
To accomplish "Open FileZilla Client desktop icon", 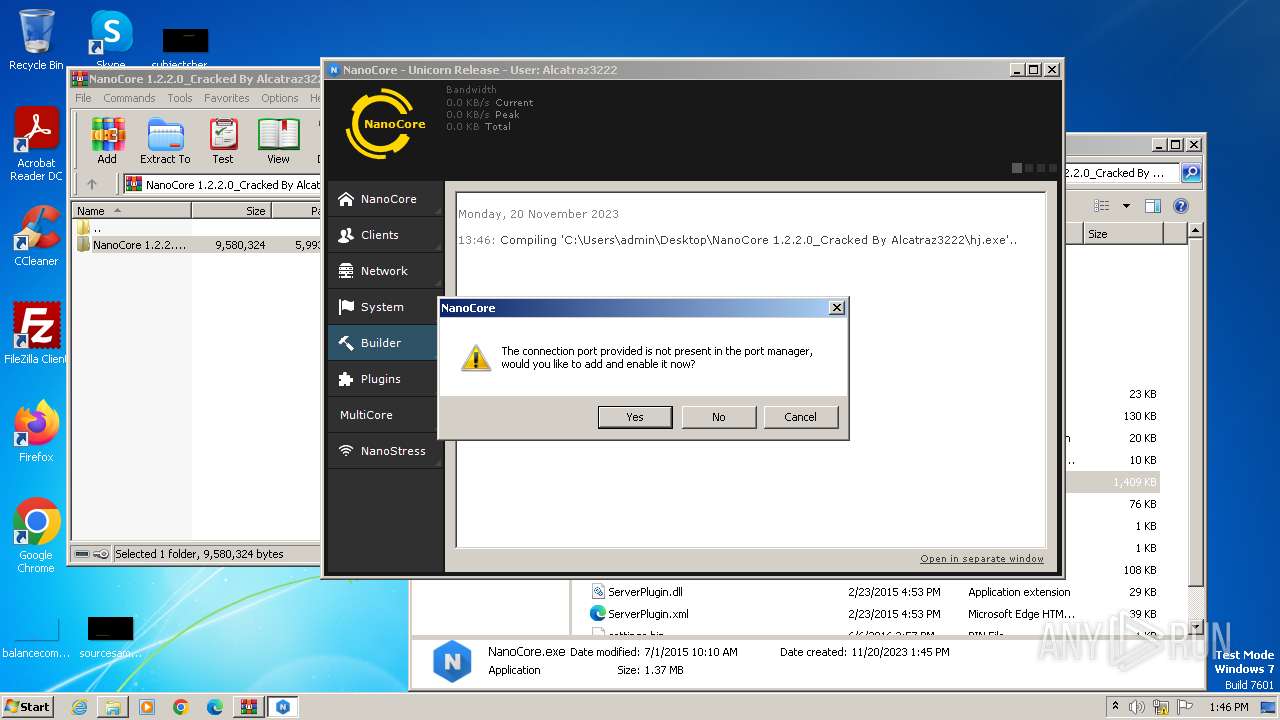I will [x=36, y=334].
